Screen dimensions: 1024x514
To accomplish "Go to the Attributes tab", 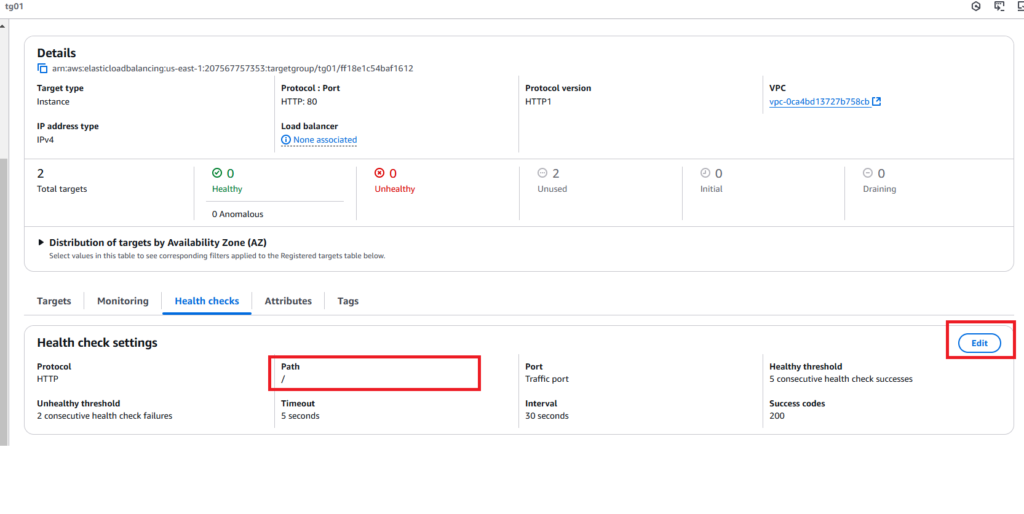I will click(x=288, y=301).
